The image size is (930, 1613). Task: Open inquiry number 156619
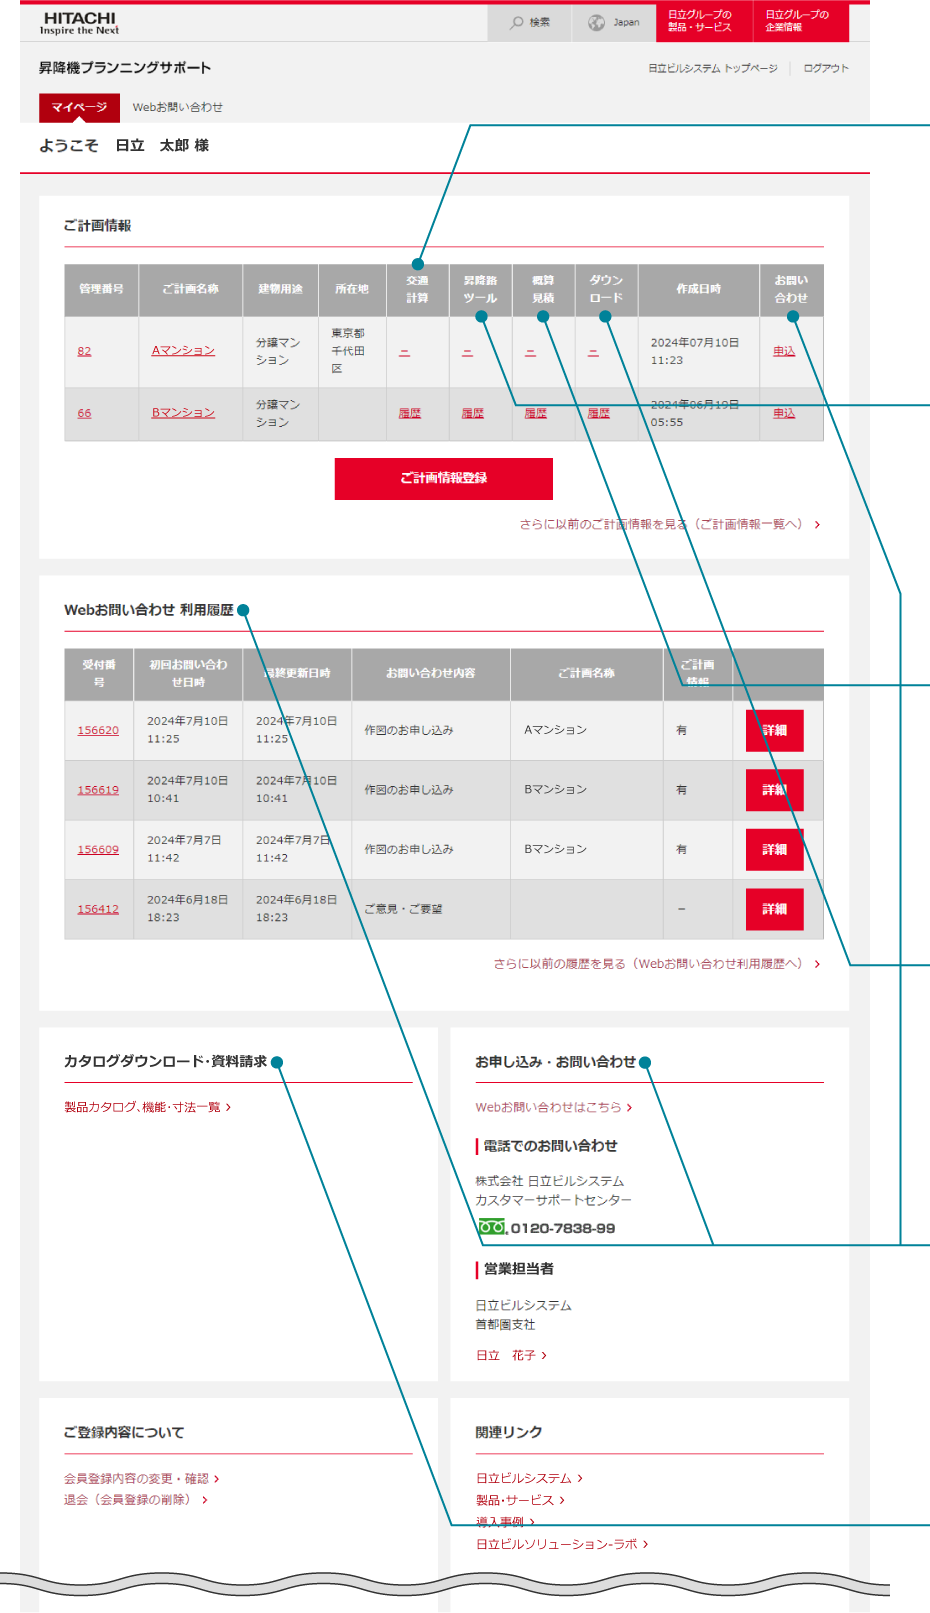pyautogui.click(x=98, y=790)
